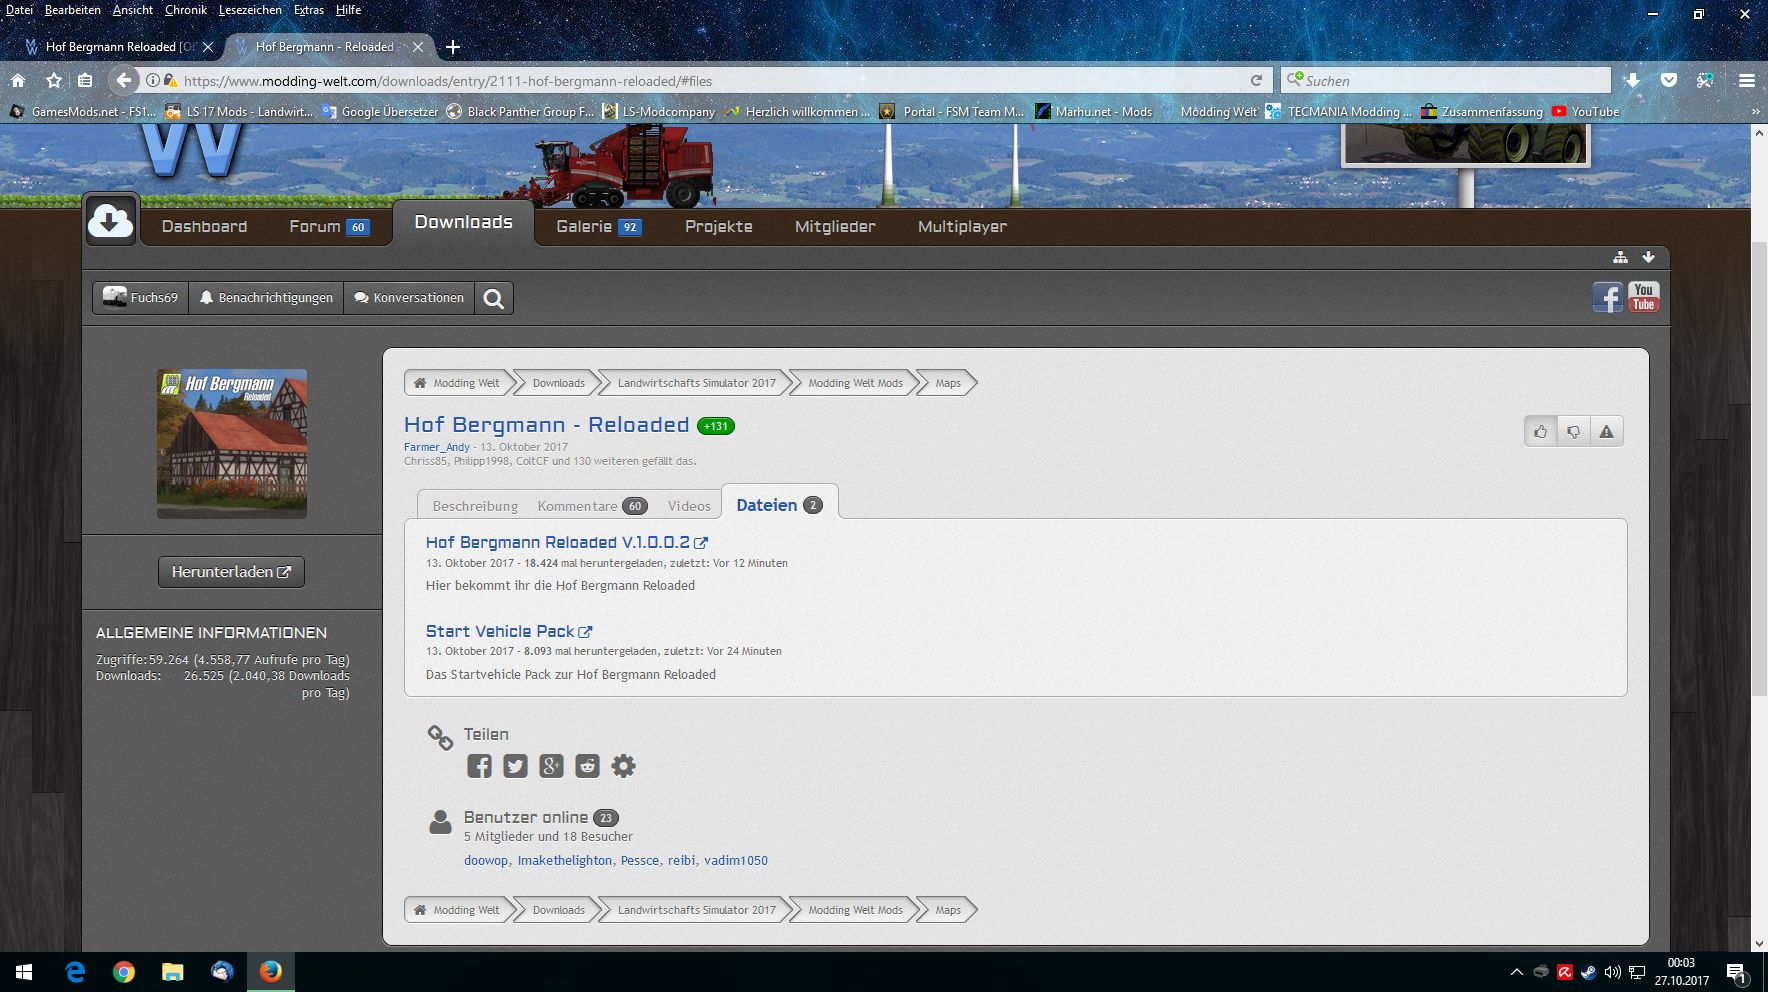The image size is (1768, 992).
Task: Switch to the Beschreibung tab
Action: point(475,506)
